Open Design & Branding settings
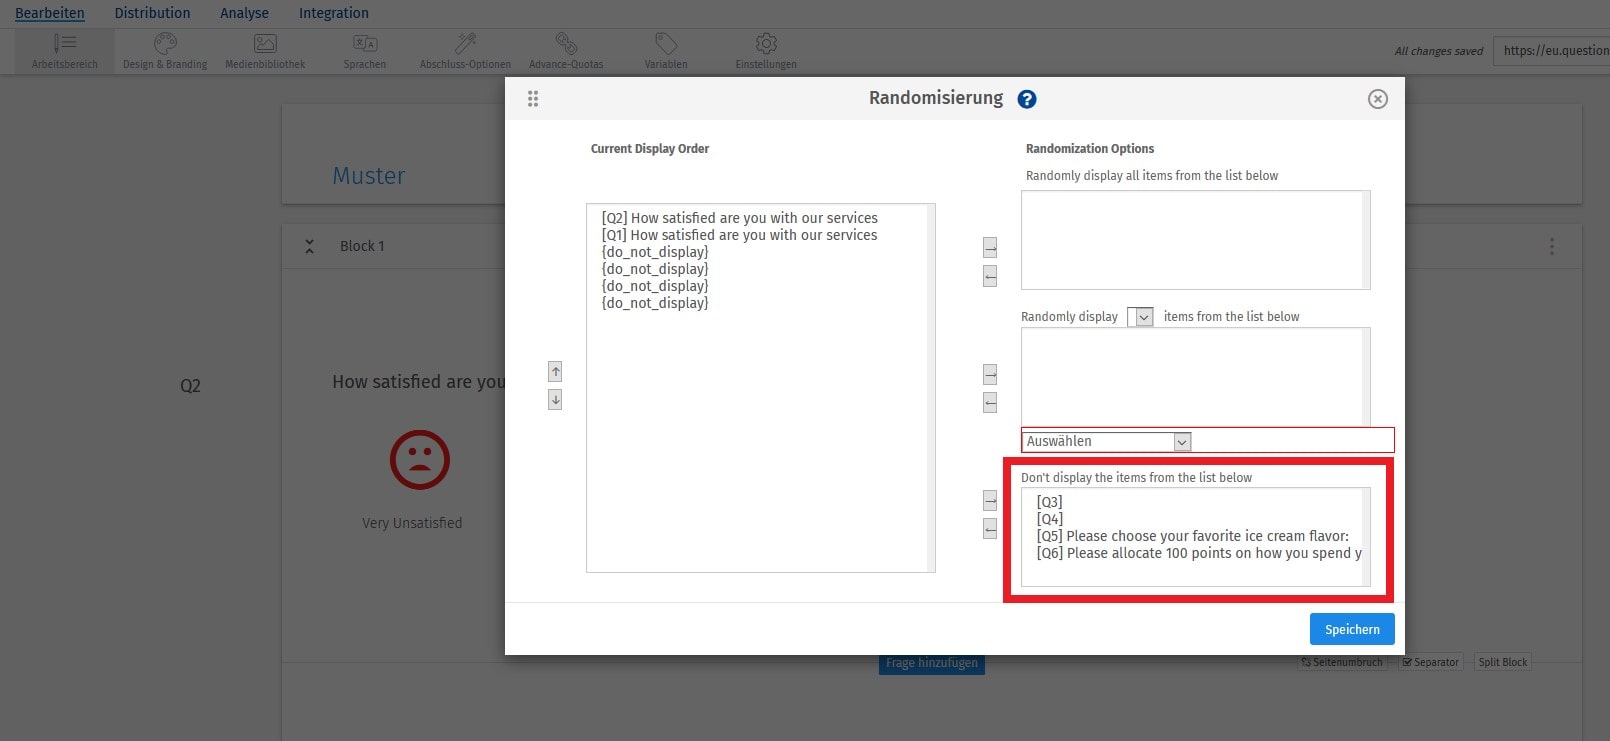Screen dimensions: 1610x741 click(165, 51)
